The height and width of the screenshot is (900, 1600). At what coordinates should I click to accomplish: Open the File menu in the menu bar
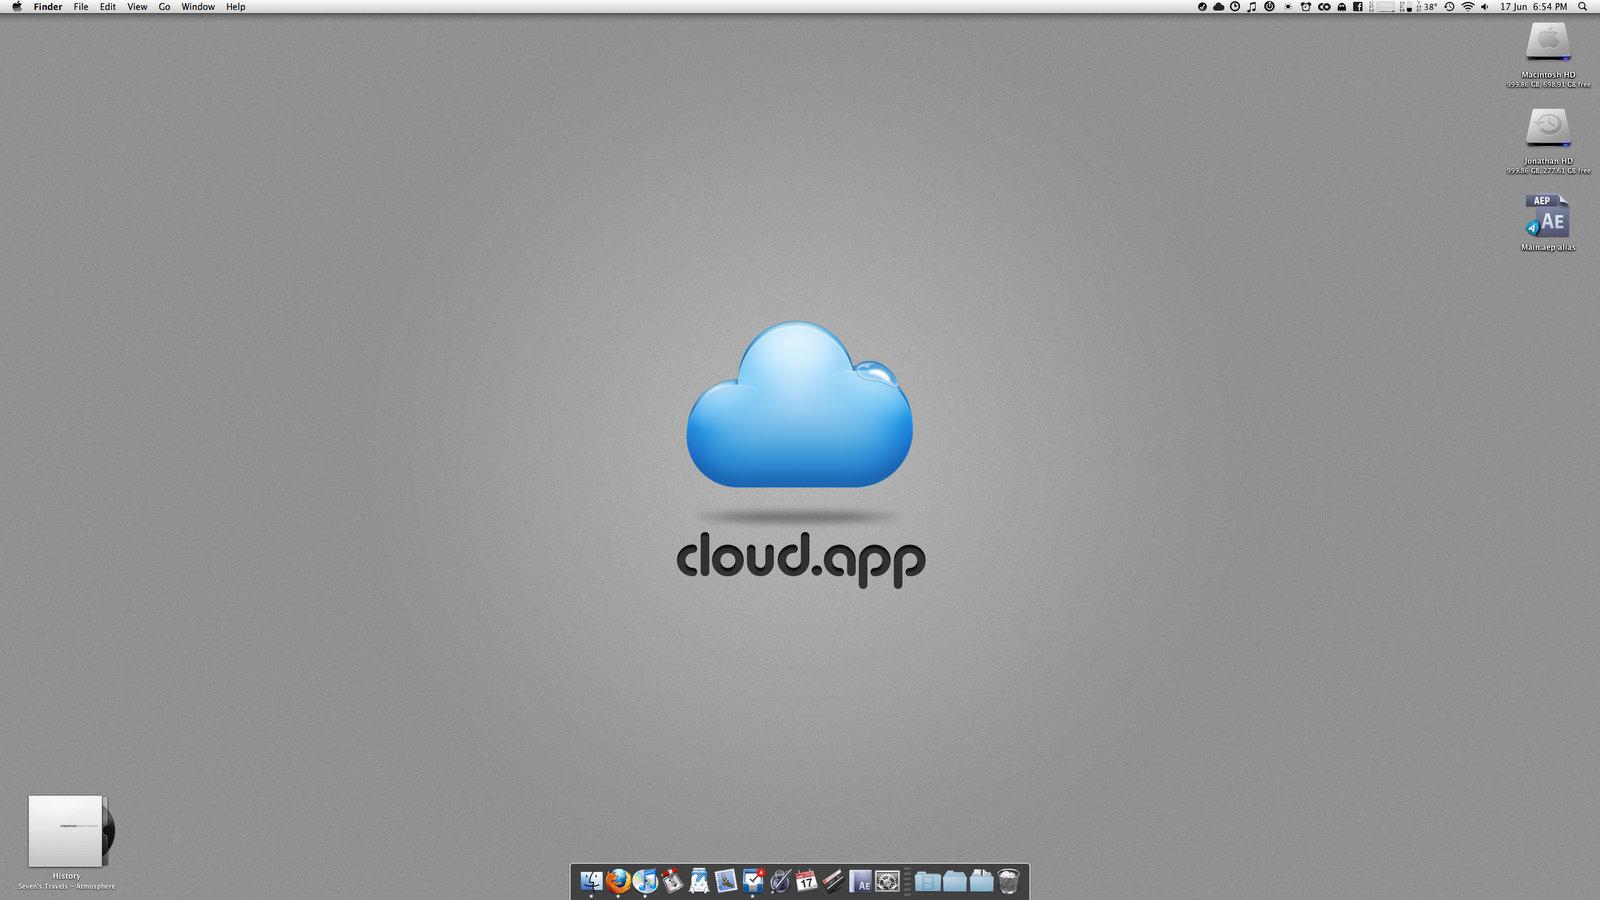(x=80, y=7)
